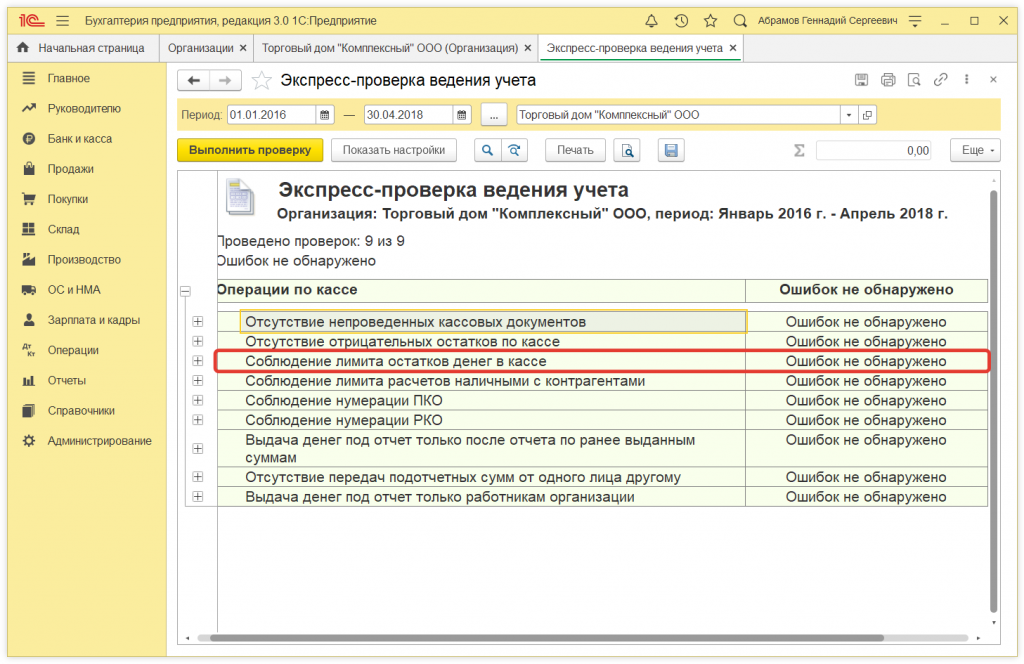Open calendar picker for start date

(324, 115)
